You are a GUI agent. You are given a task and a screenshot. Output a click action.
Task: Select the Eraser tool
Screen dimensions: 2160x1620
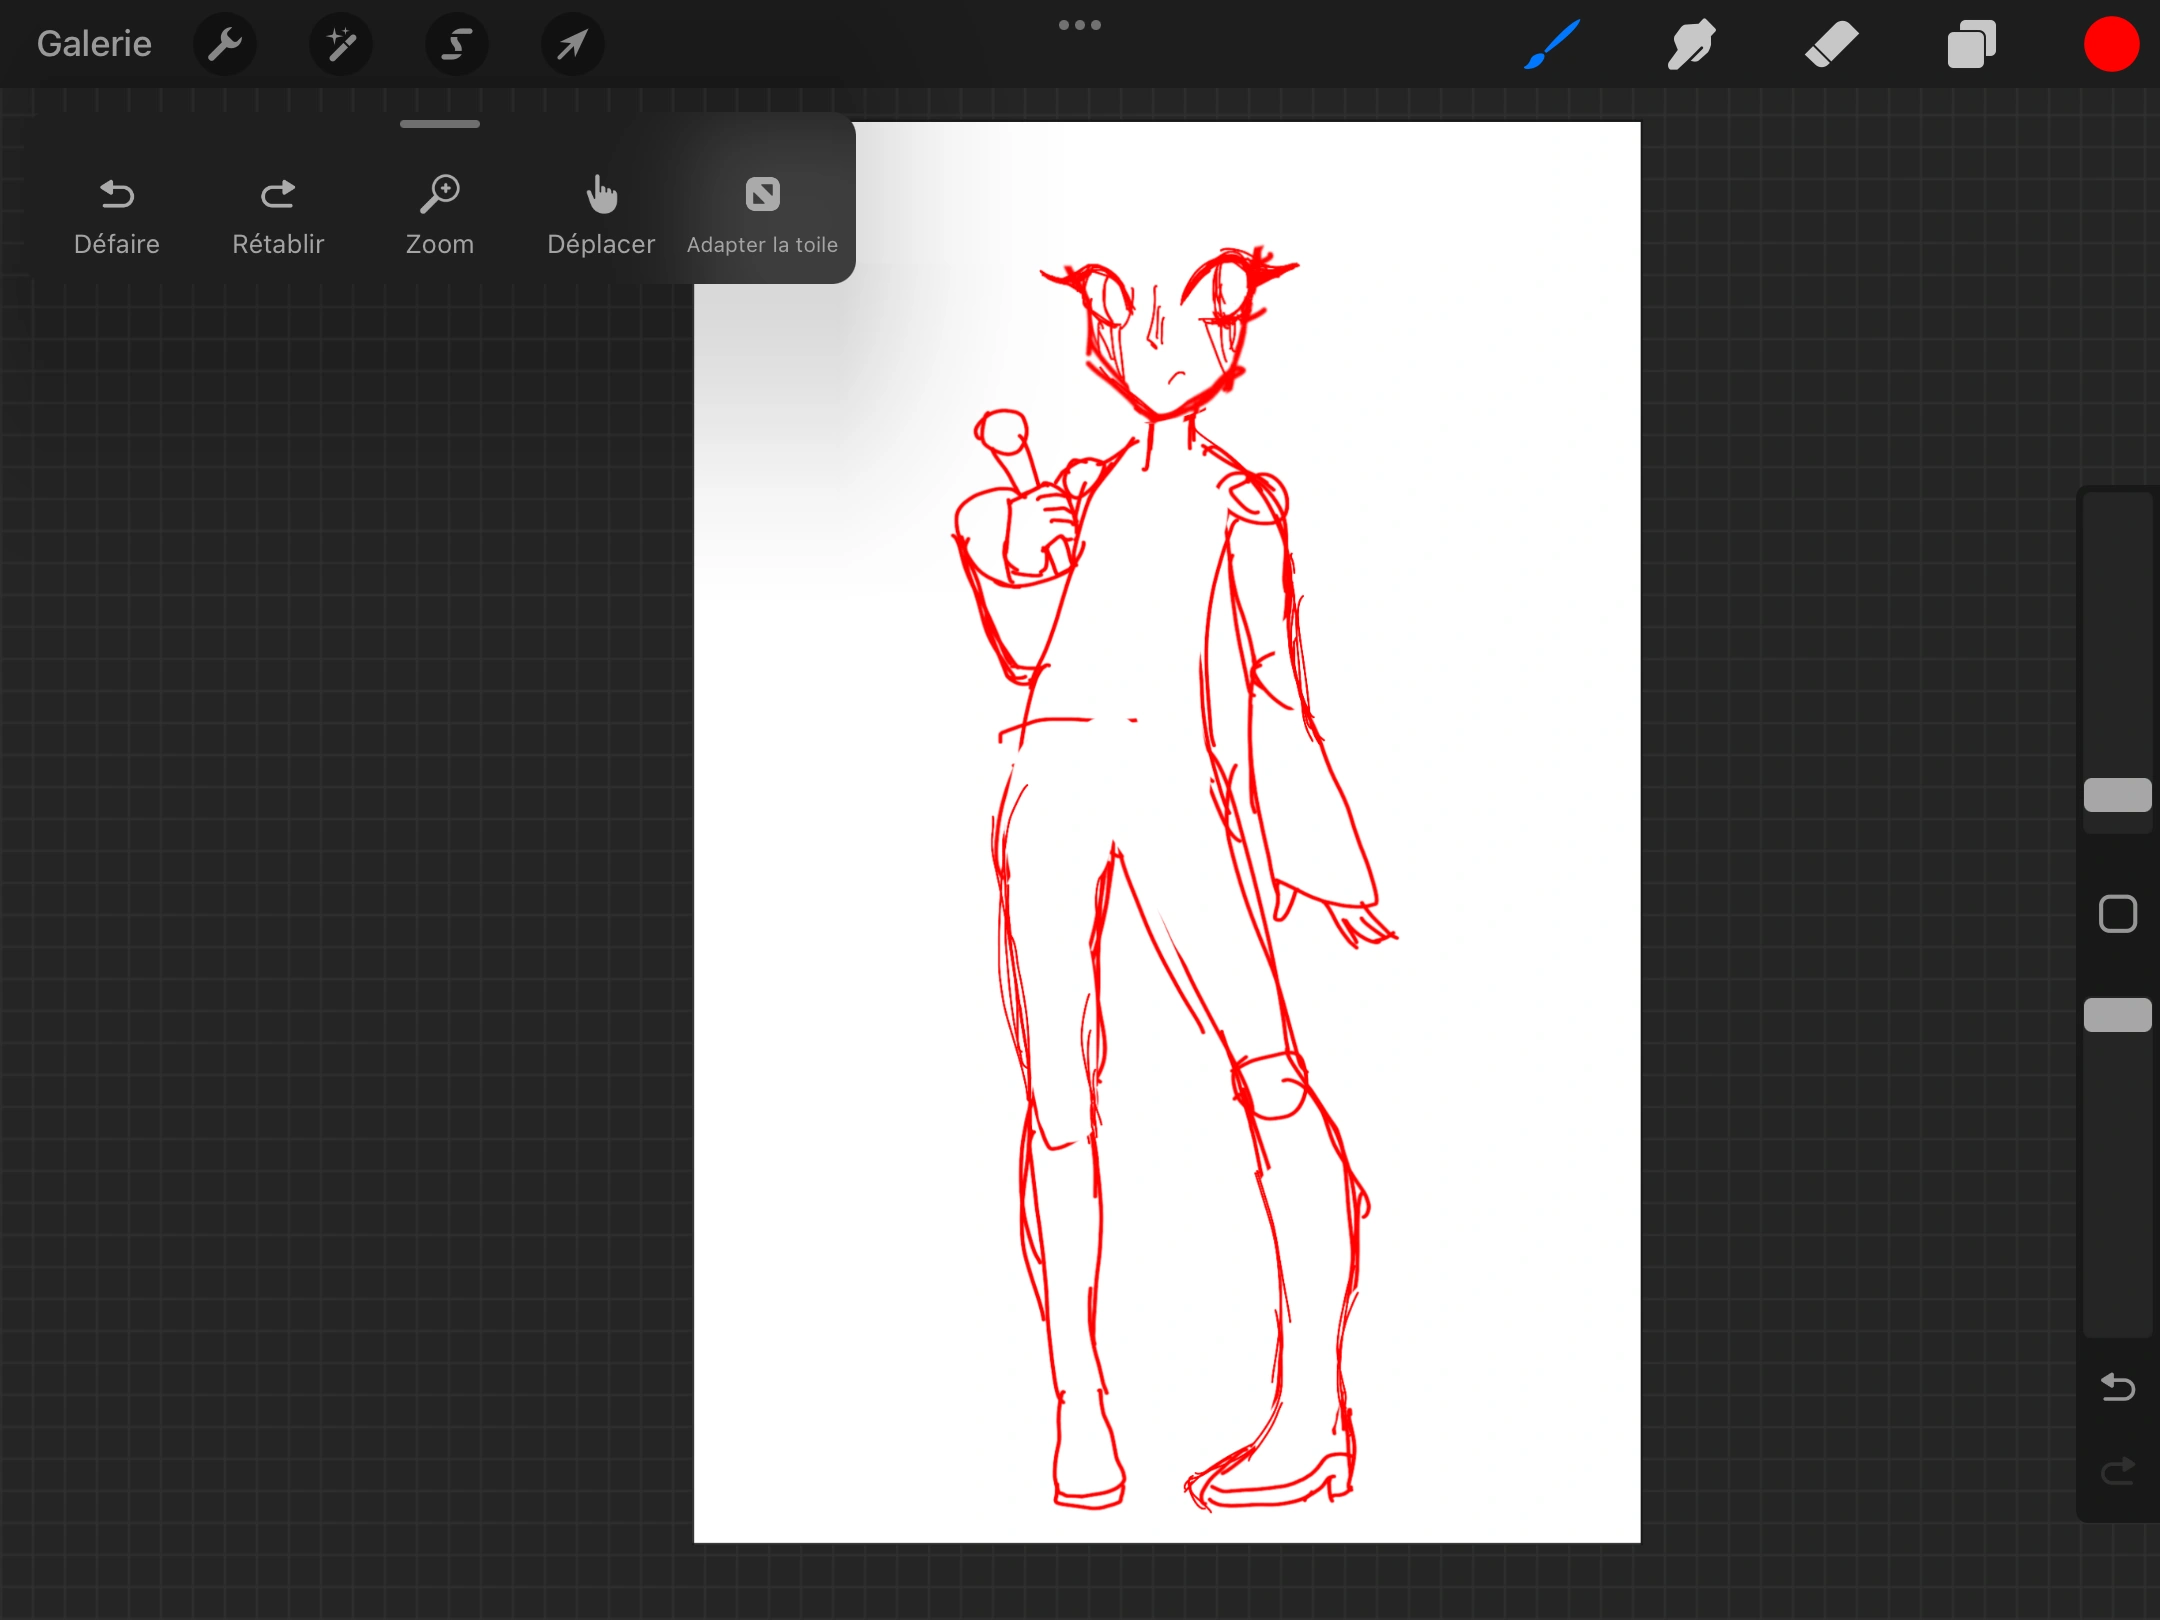pyautogui.click(x=1831, y=44)
